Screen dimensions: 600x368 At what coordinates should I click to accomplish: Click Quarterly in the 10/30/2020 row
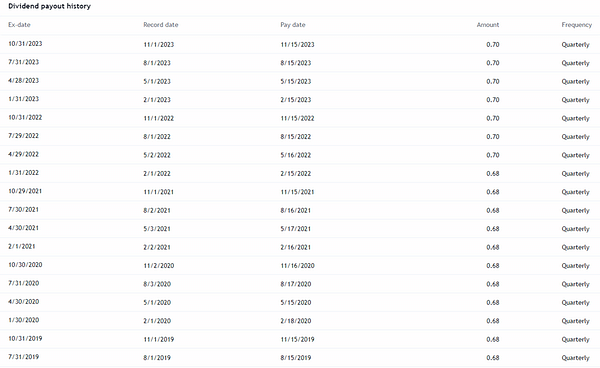576,266
